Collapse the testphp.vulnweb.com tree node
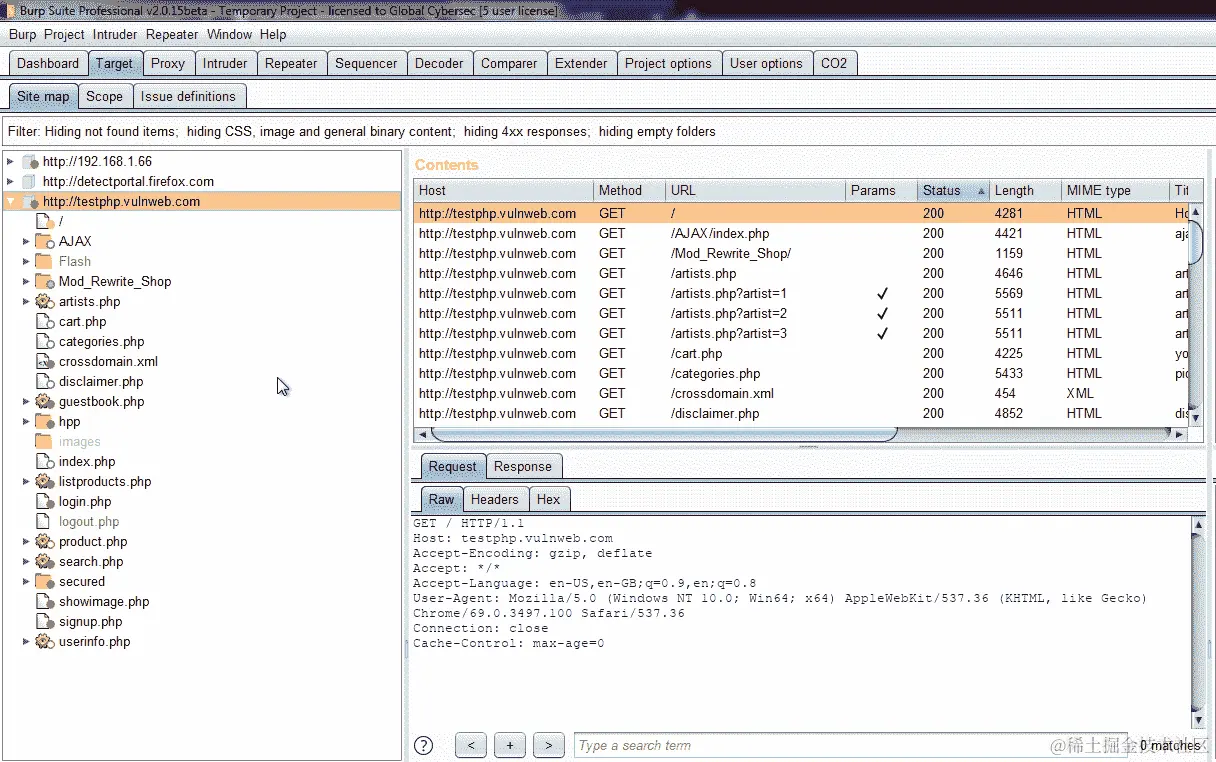The width and height of the screenshot is (1216, 762). click(10, 201)
